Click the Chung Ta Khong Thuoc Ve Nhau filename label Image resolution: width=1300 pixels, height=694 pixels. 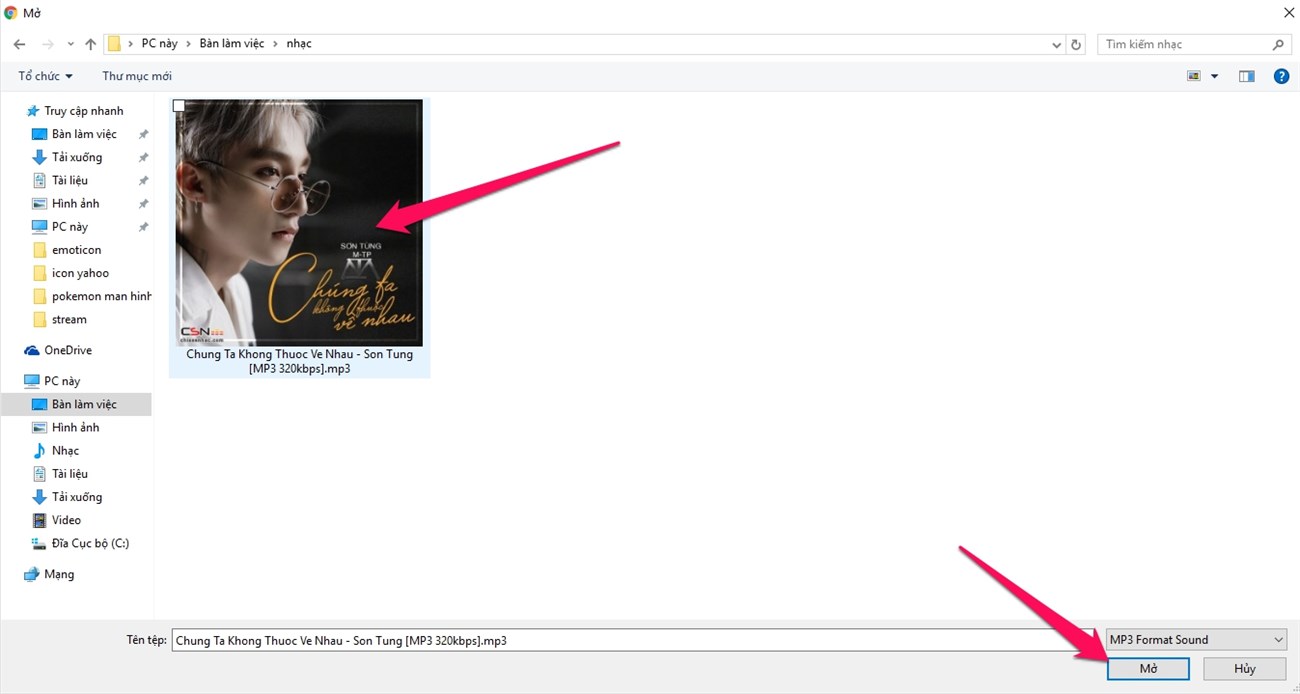coord(299,361)
